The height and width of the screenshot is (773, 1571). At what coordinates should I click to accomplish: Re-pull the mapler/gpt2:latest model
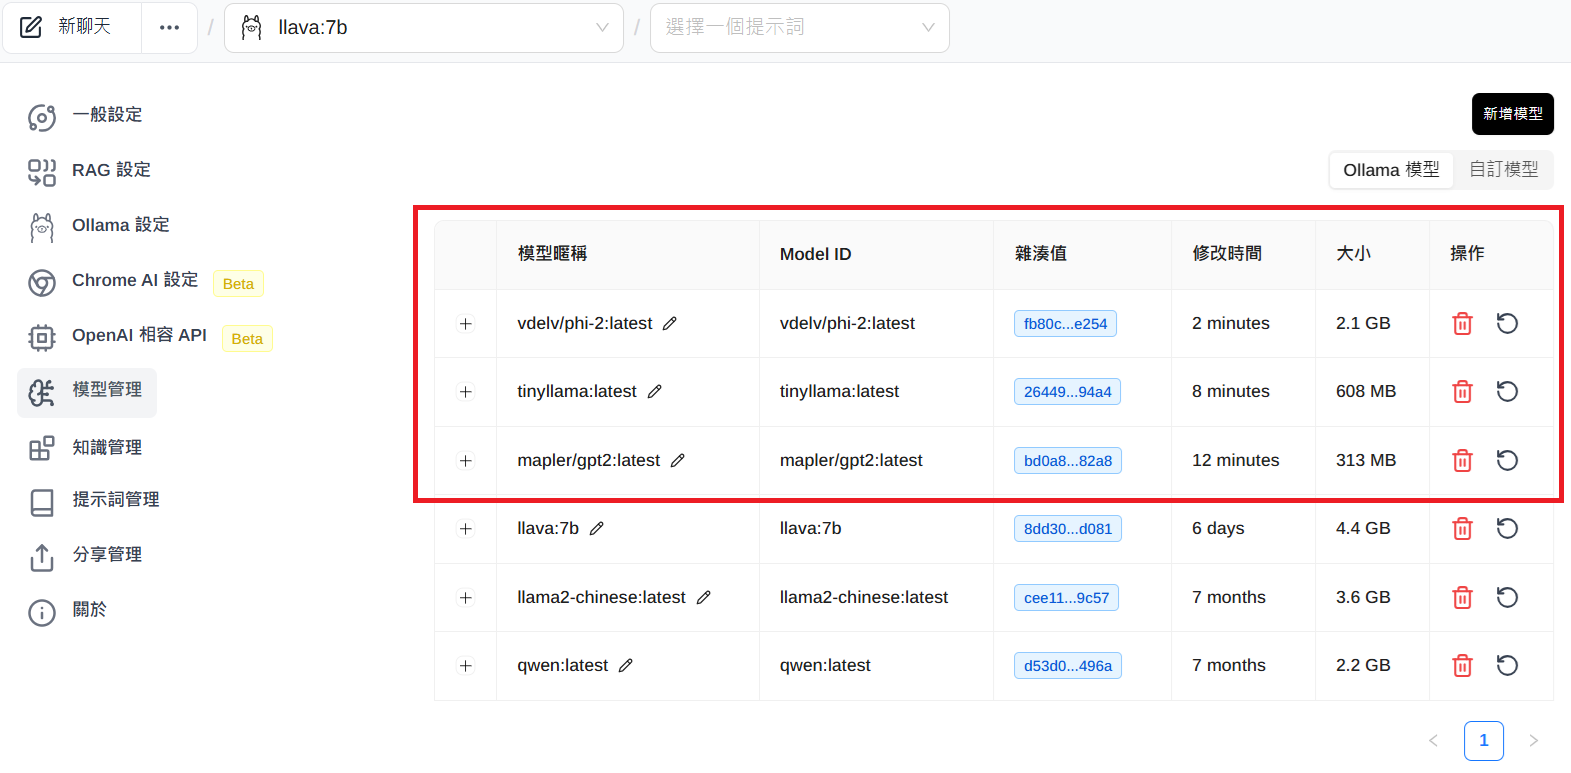(x=1507, y=460)
